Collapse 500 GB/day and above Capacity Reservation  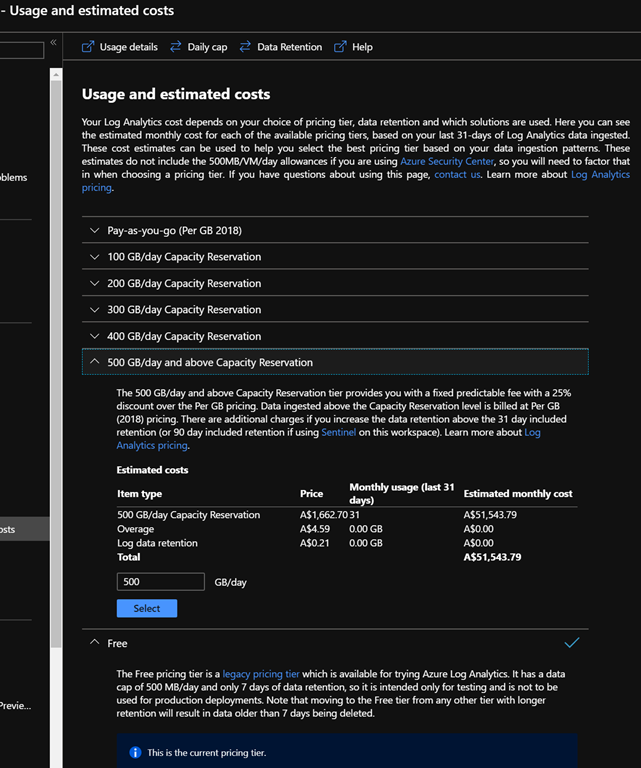pyautogui.click(x=94, y=363)
